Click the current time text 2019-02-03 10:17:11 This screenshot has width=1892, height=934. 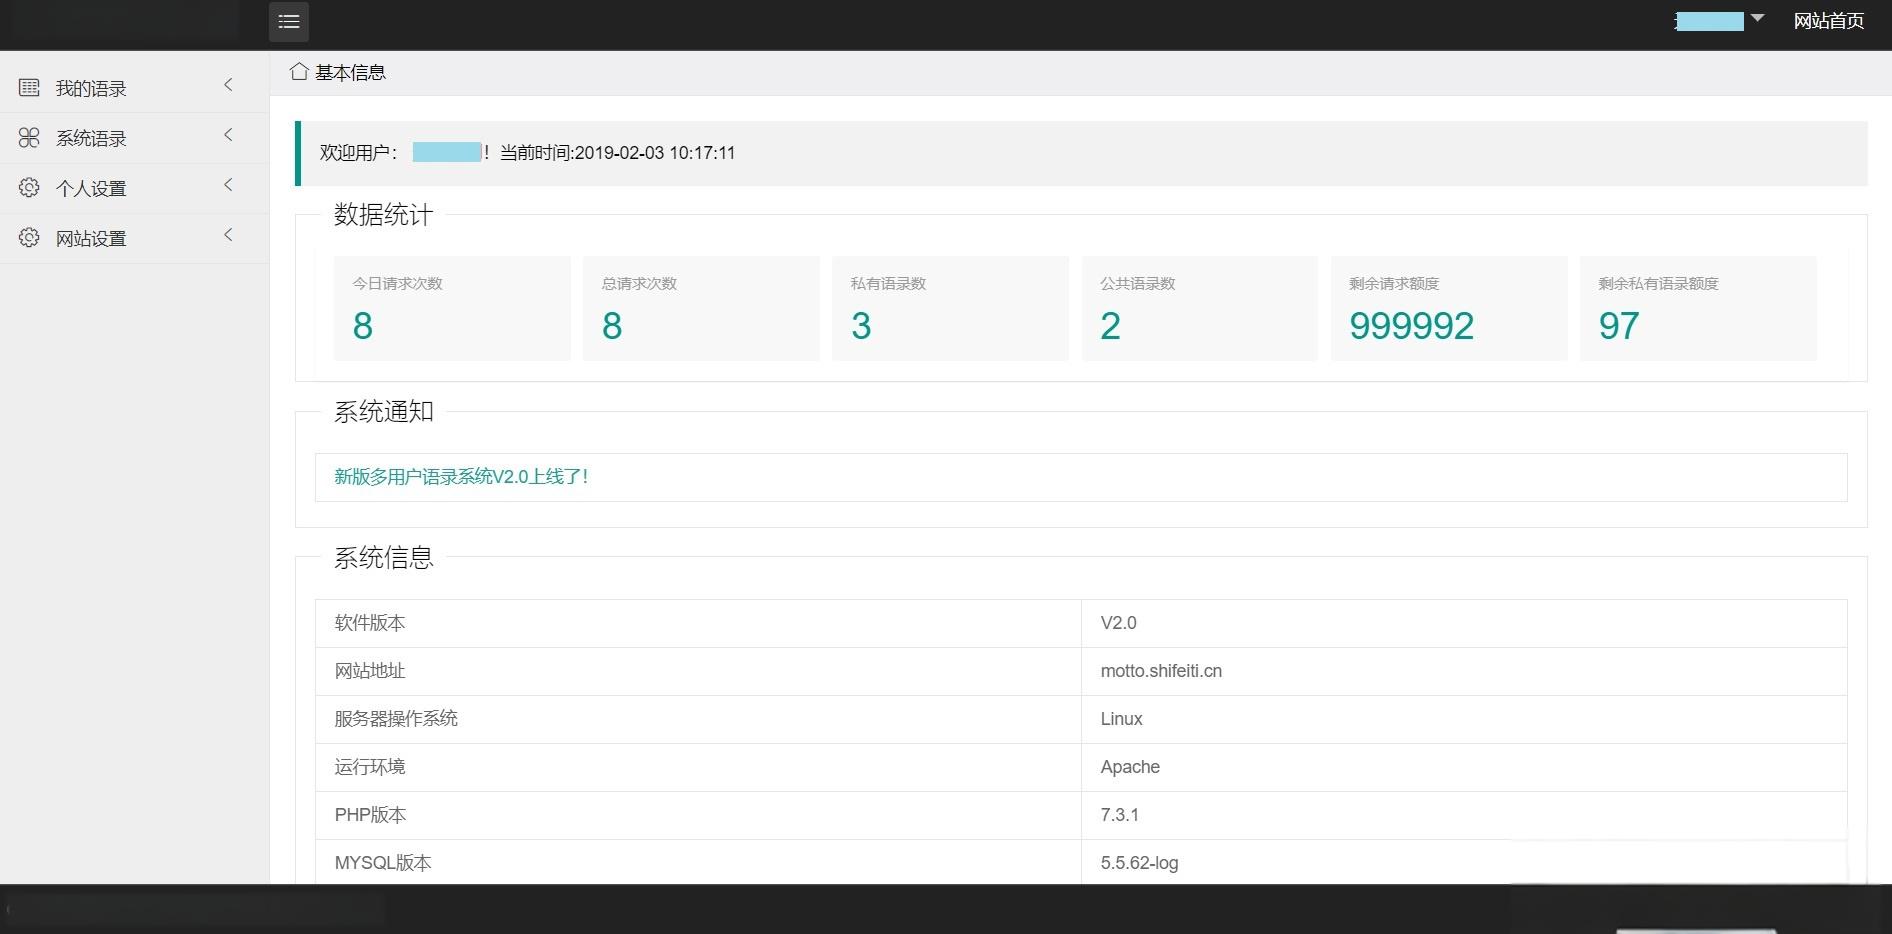click(x=655, y=153)
